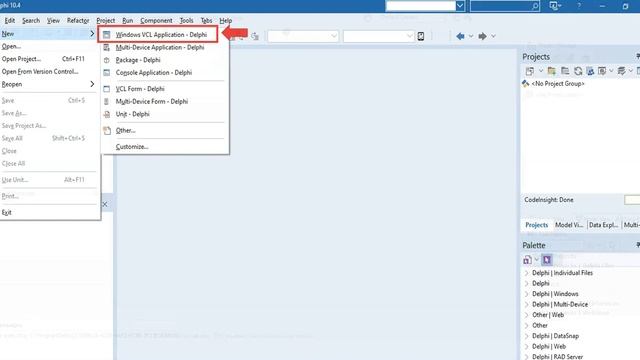Open the Help menu
The image size is (640, 360).
[x=226, y=20]
